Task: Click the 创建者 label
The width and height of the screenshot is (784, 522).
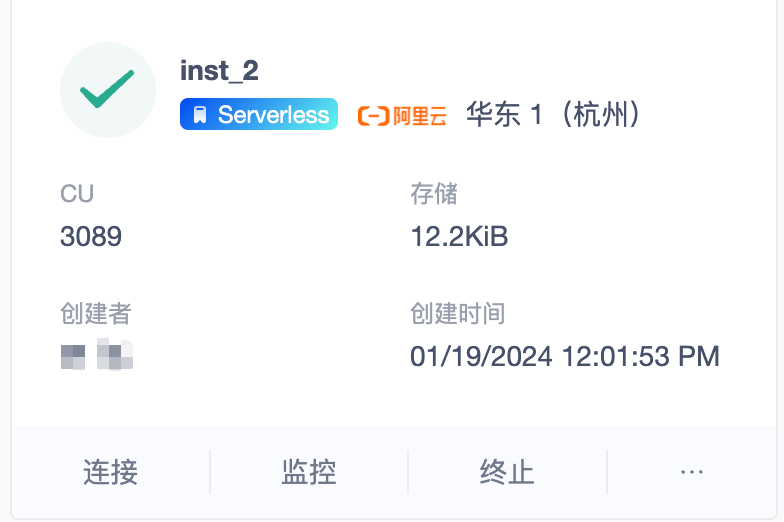Action: tap(96, 313)
